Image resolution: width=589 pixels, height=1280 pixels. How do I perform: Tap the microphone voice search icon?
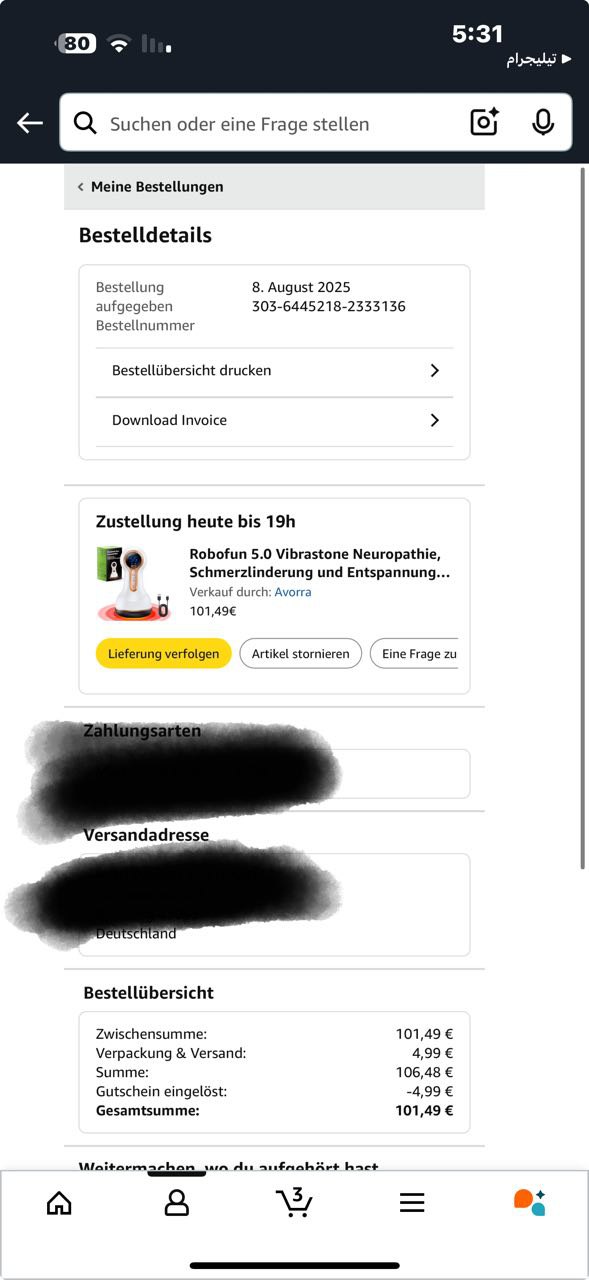543,122
